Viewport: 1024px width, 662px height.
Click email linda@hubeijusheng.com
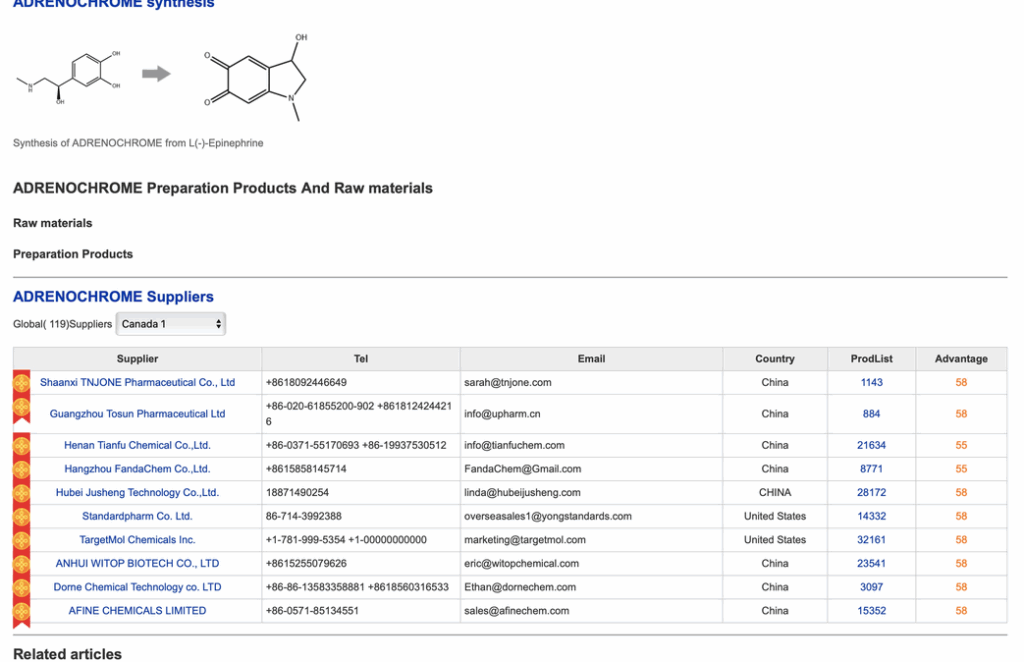[522, 492]
